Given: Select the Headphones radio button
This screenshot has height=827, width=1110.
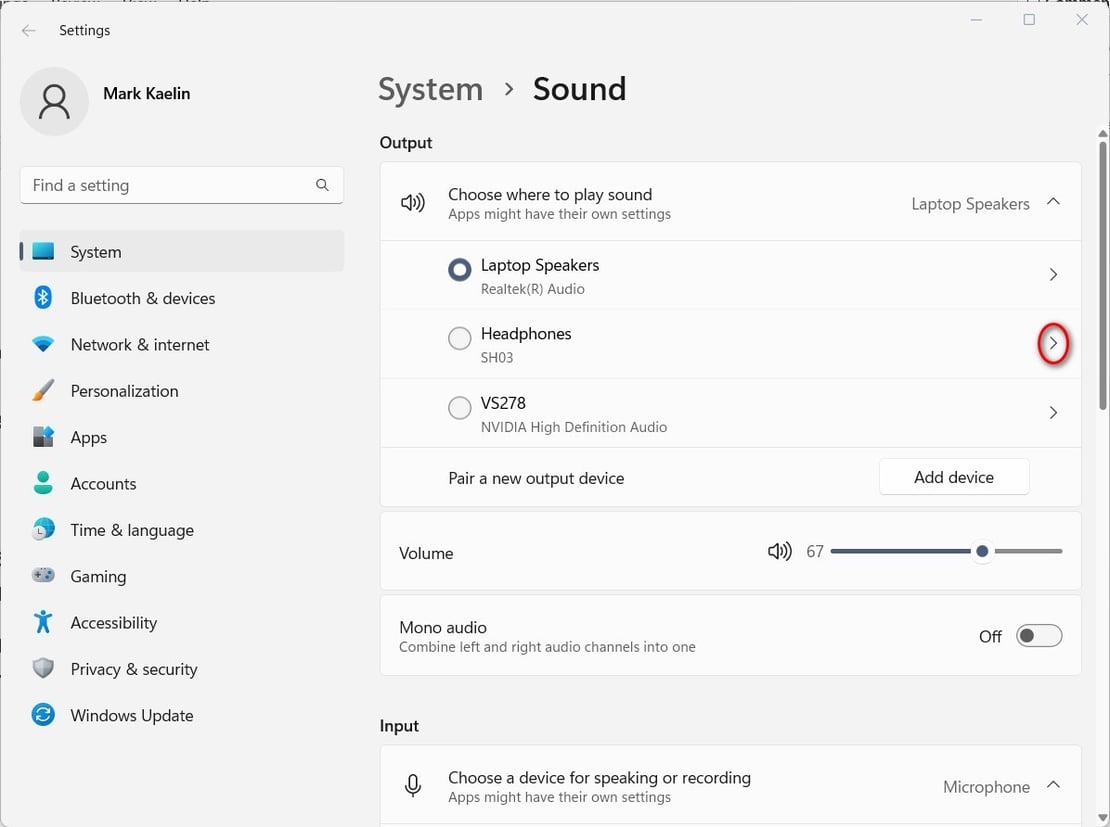Looking at the screenshot, I should pos(459,338).
